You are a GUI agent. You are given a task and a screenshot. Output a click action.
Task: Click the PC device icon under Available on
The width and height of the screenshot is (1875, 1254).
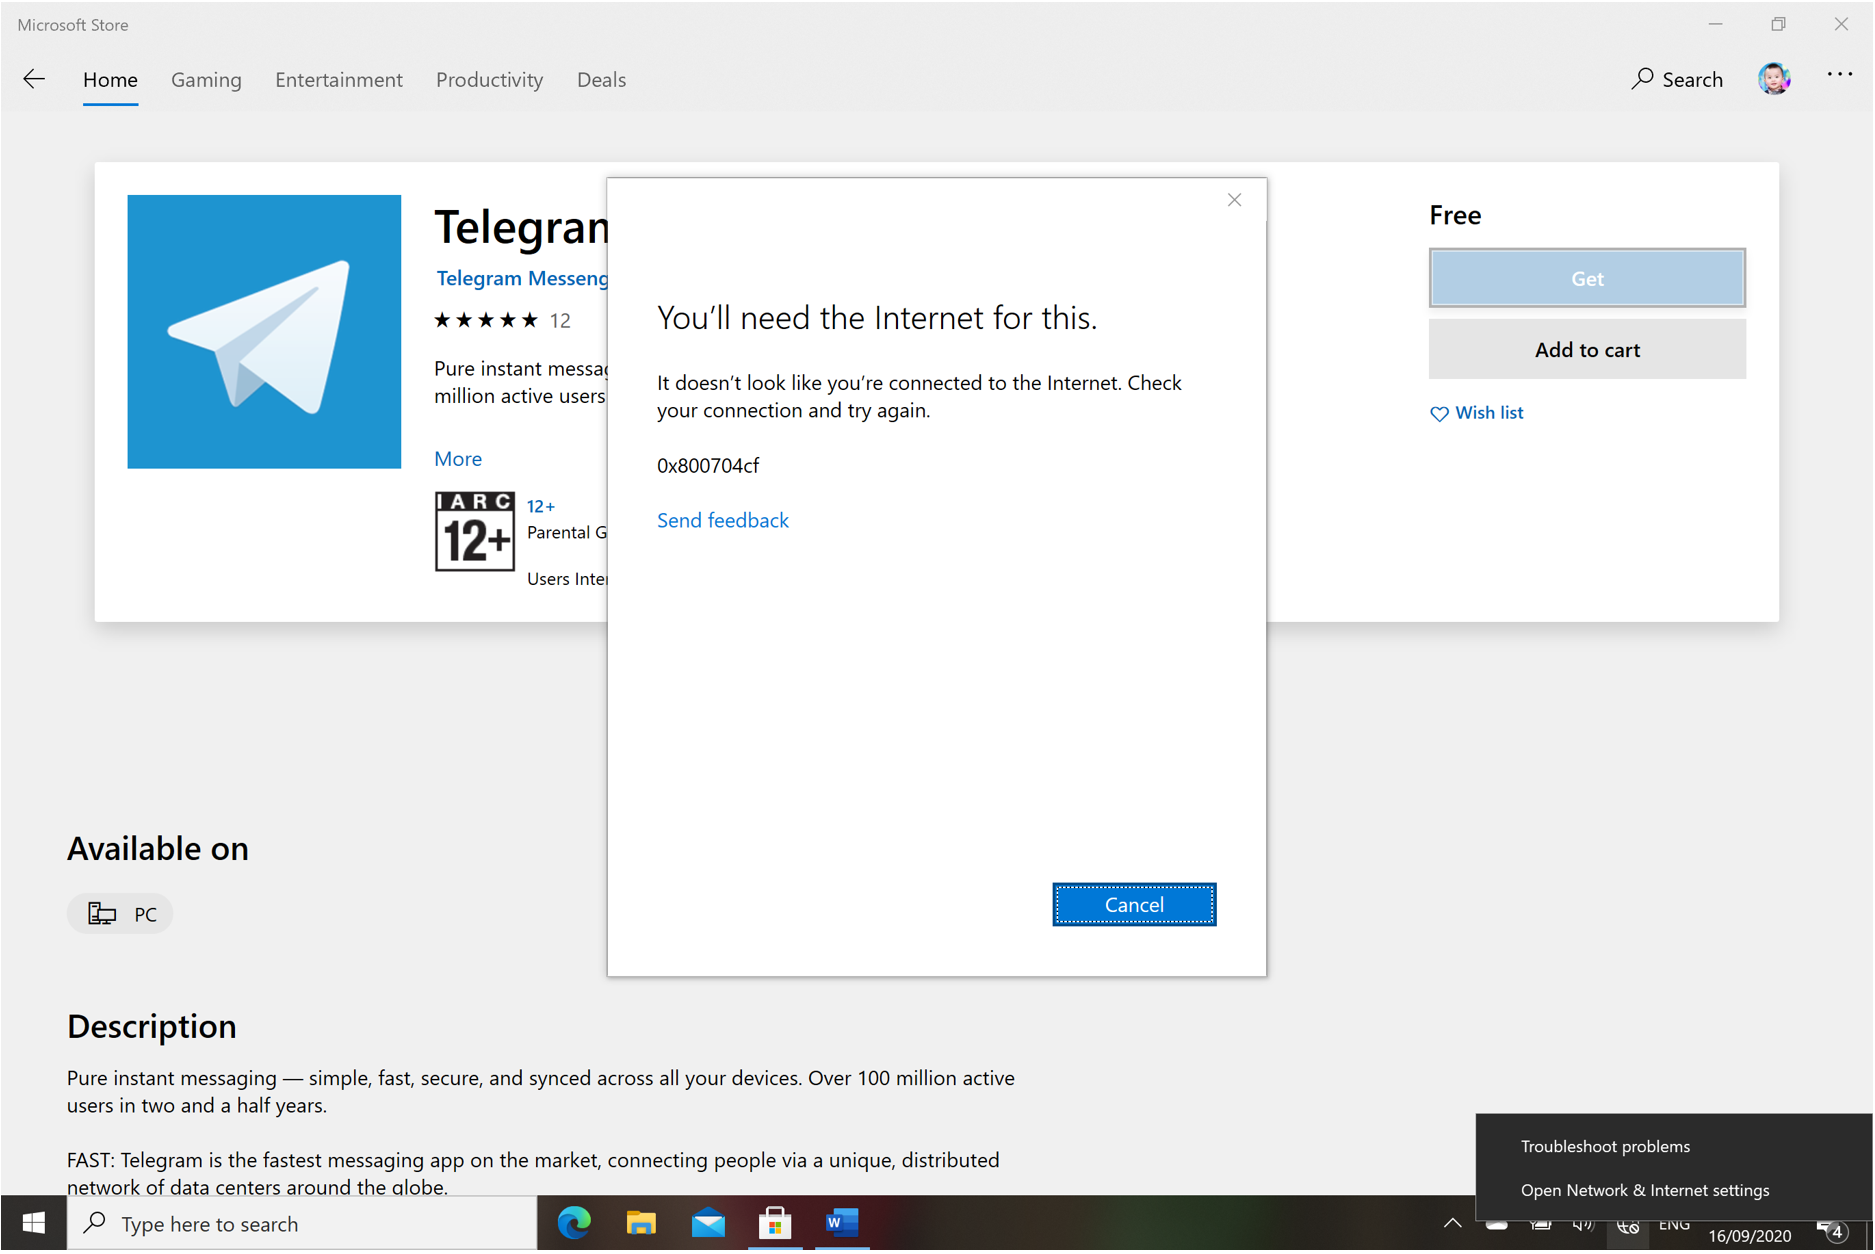click(x=102, y=914)
